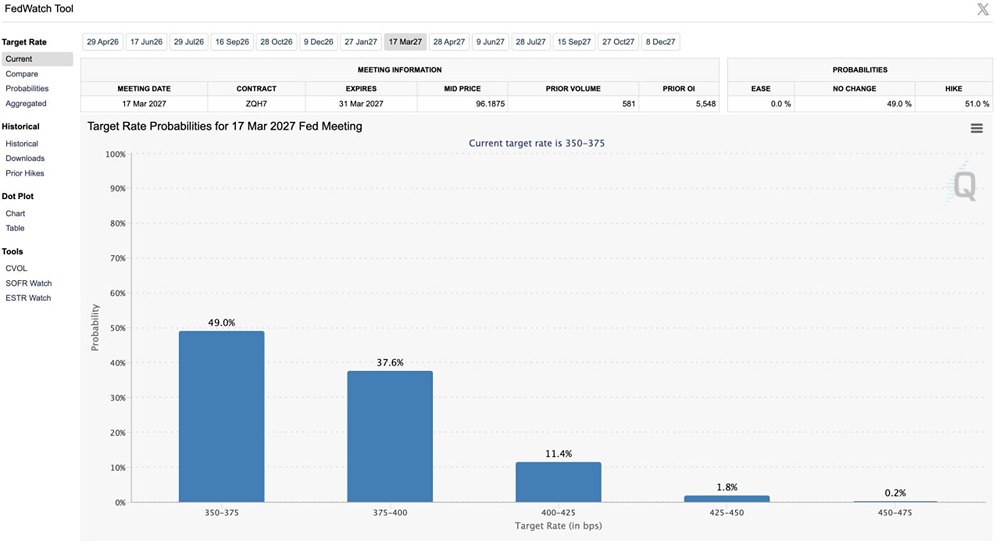The image size is (1000, 545).
Task: Click the Q watermark logo on chart
Action: click(x=961, y=185)
